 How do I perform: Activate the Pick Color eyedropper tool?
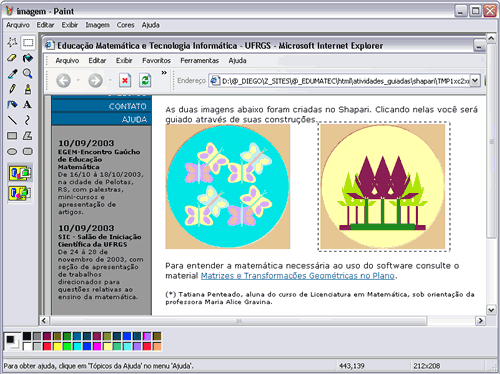tap(12, 74)
